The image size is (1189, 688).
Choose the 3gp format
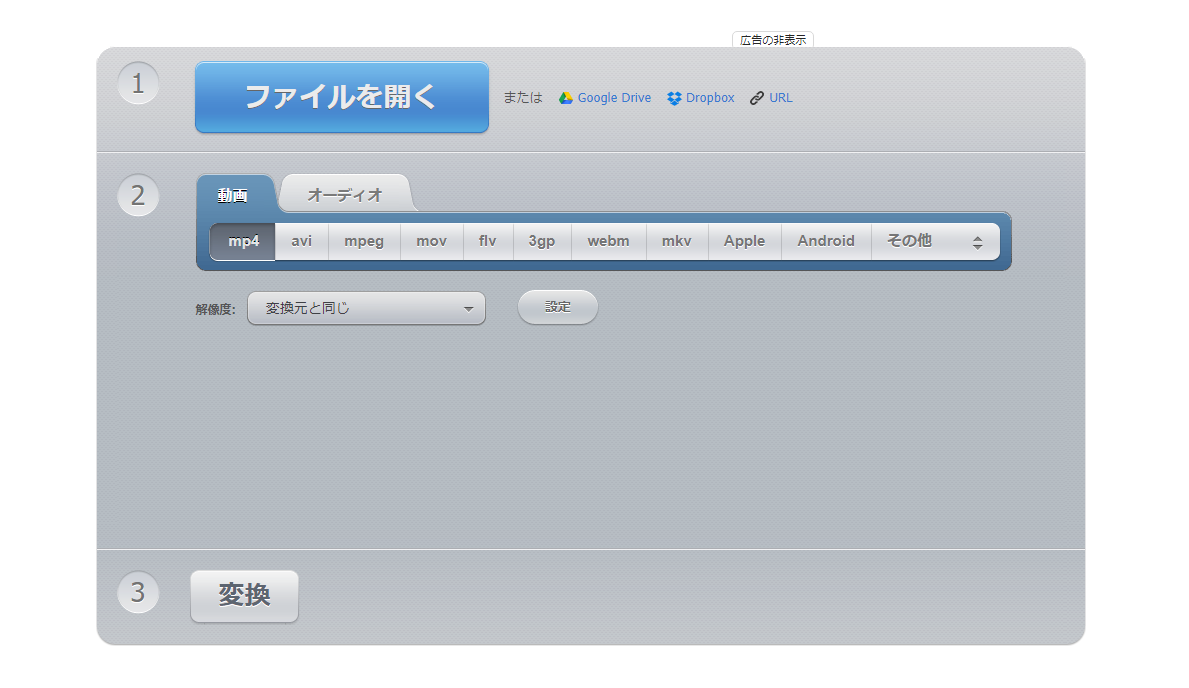click(x=541, y=241)
